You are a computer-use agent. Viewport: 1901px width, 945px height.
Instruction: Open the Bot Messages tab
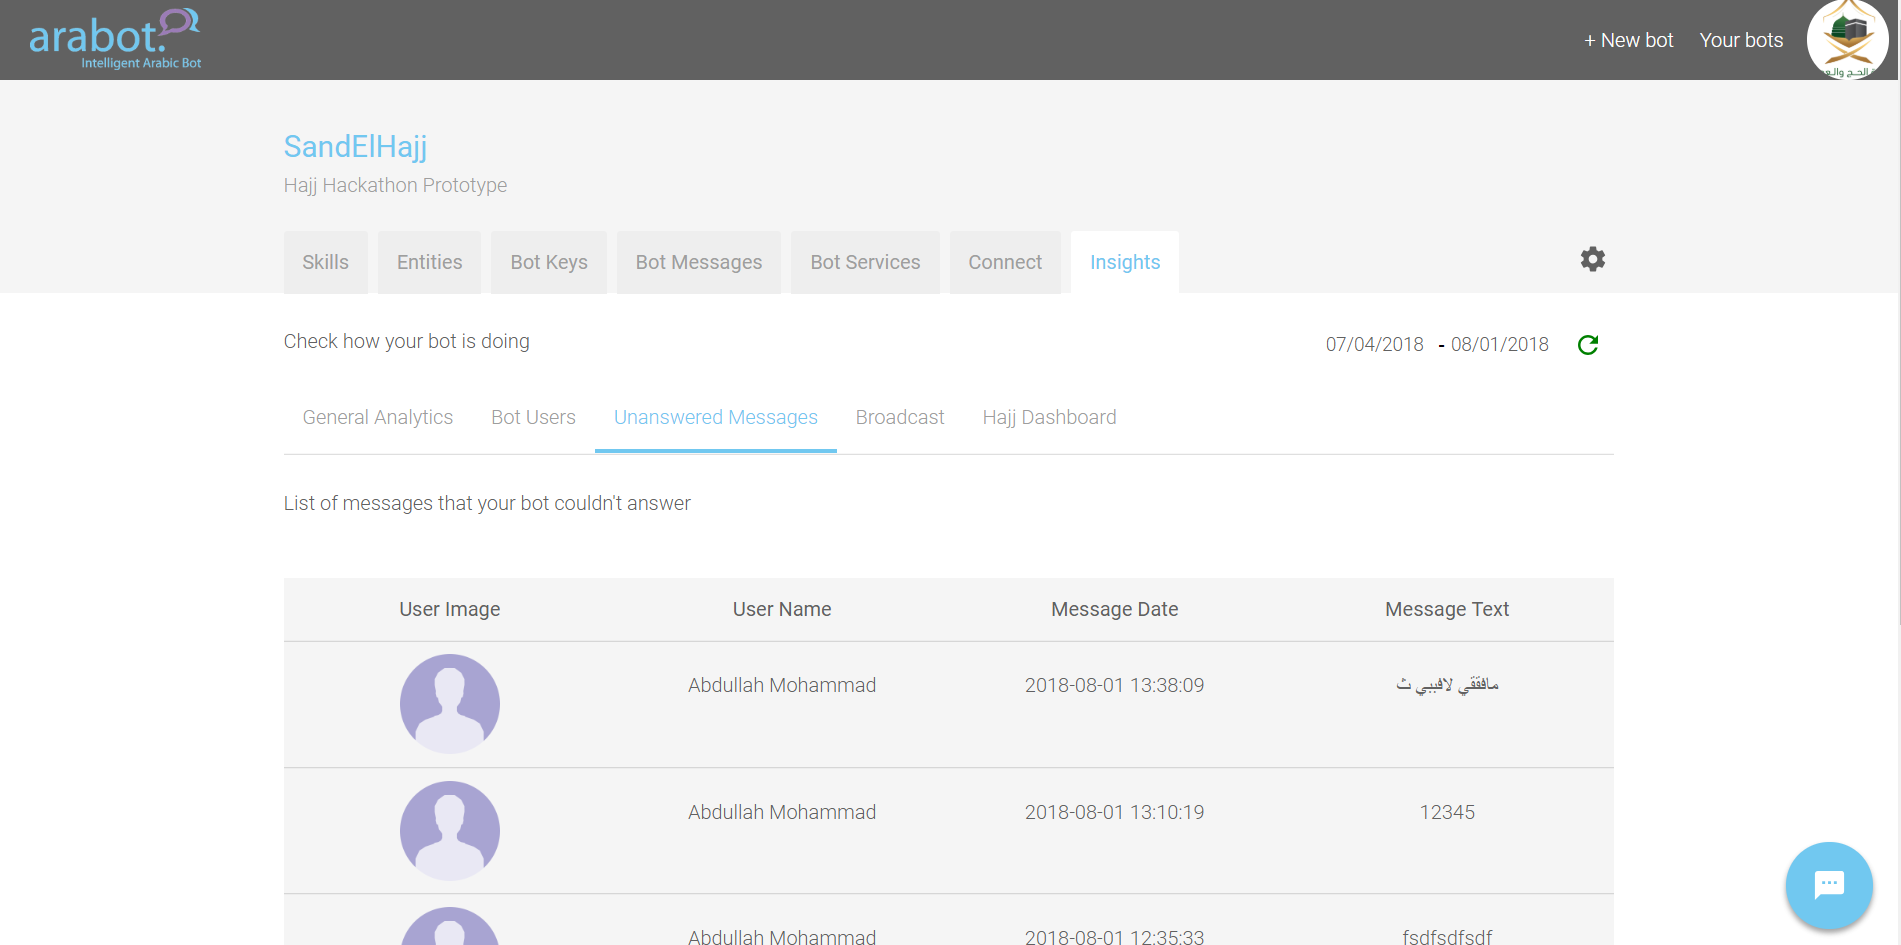tap(699, 262)
